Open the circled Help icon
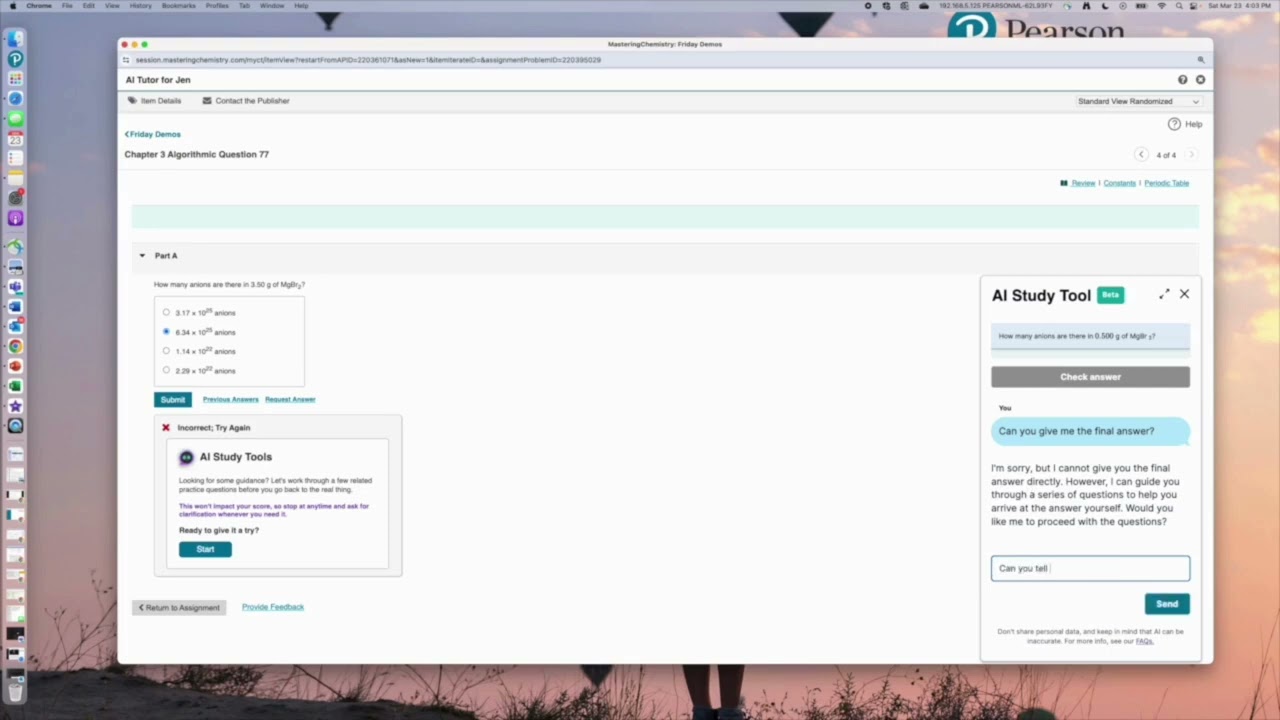 1174,124
